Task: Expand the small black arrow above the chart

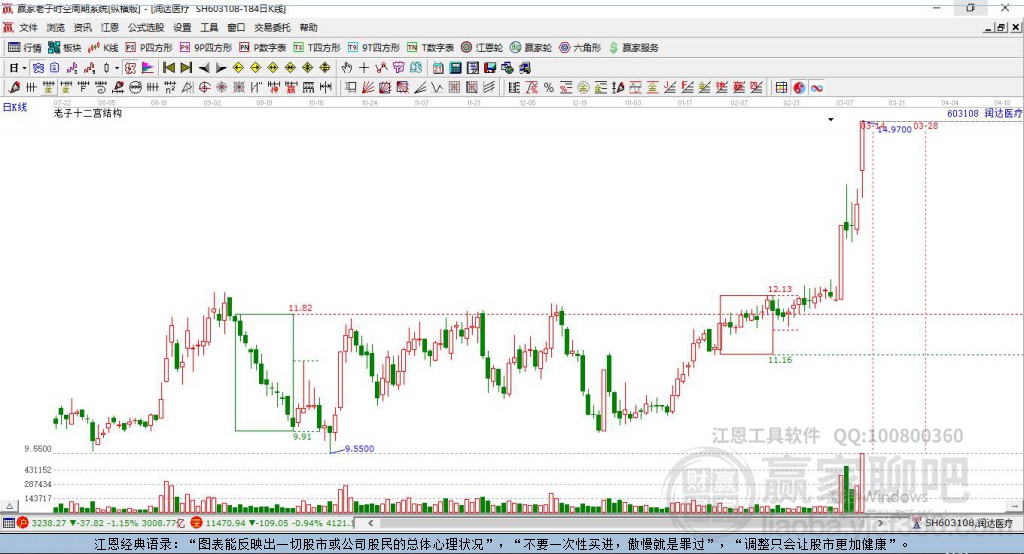Action: (831, 120)
